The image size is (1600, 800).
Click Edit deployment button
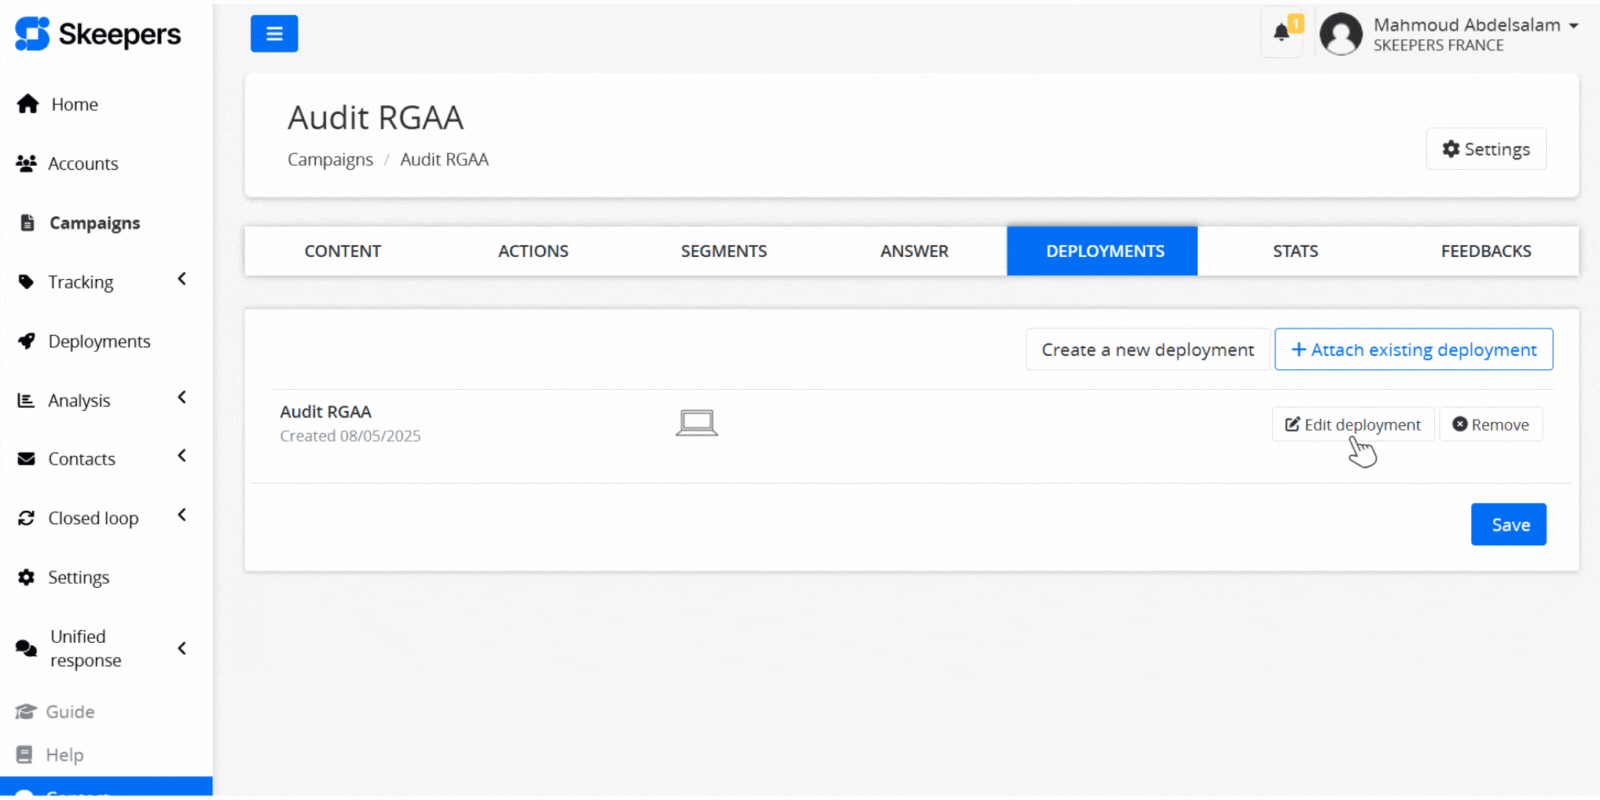point(1353,425)
